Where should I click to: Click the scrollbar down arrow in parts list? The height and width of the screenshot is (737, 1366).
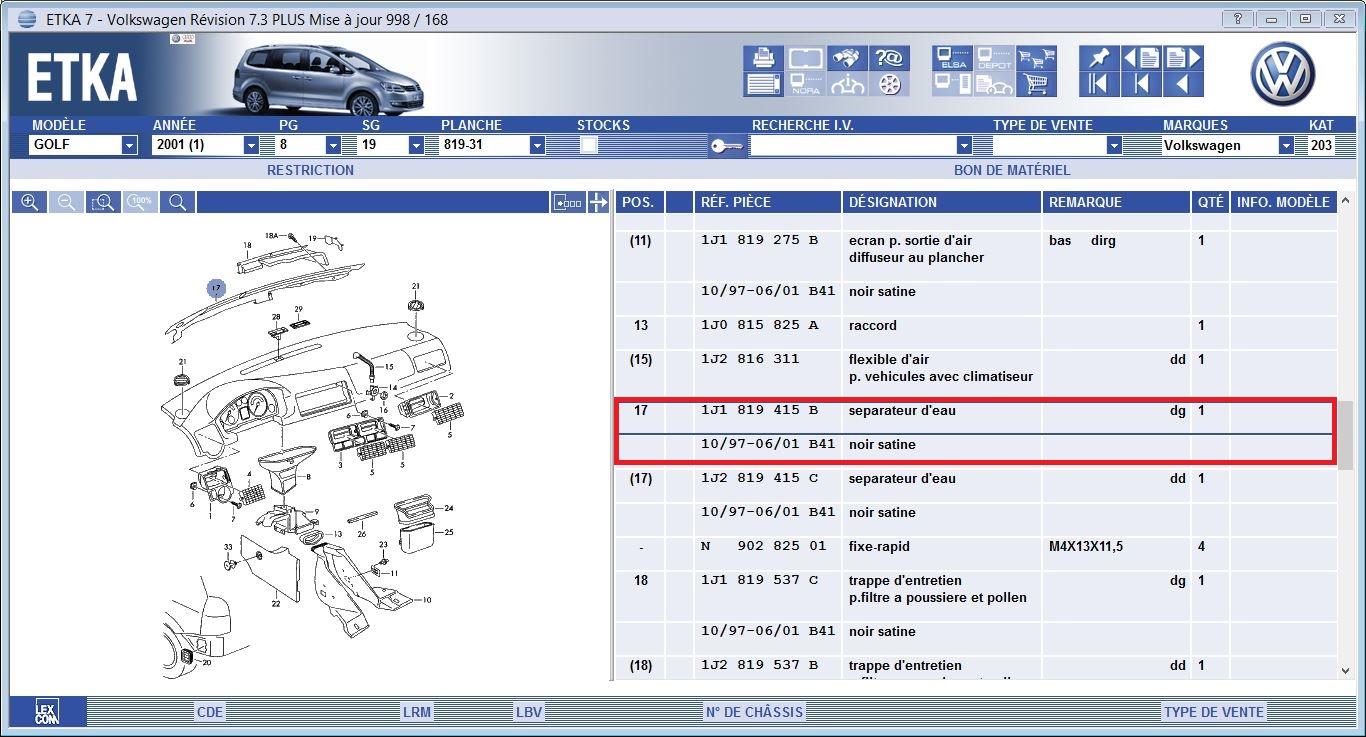1346,670
